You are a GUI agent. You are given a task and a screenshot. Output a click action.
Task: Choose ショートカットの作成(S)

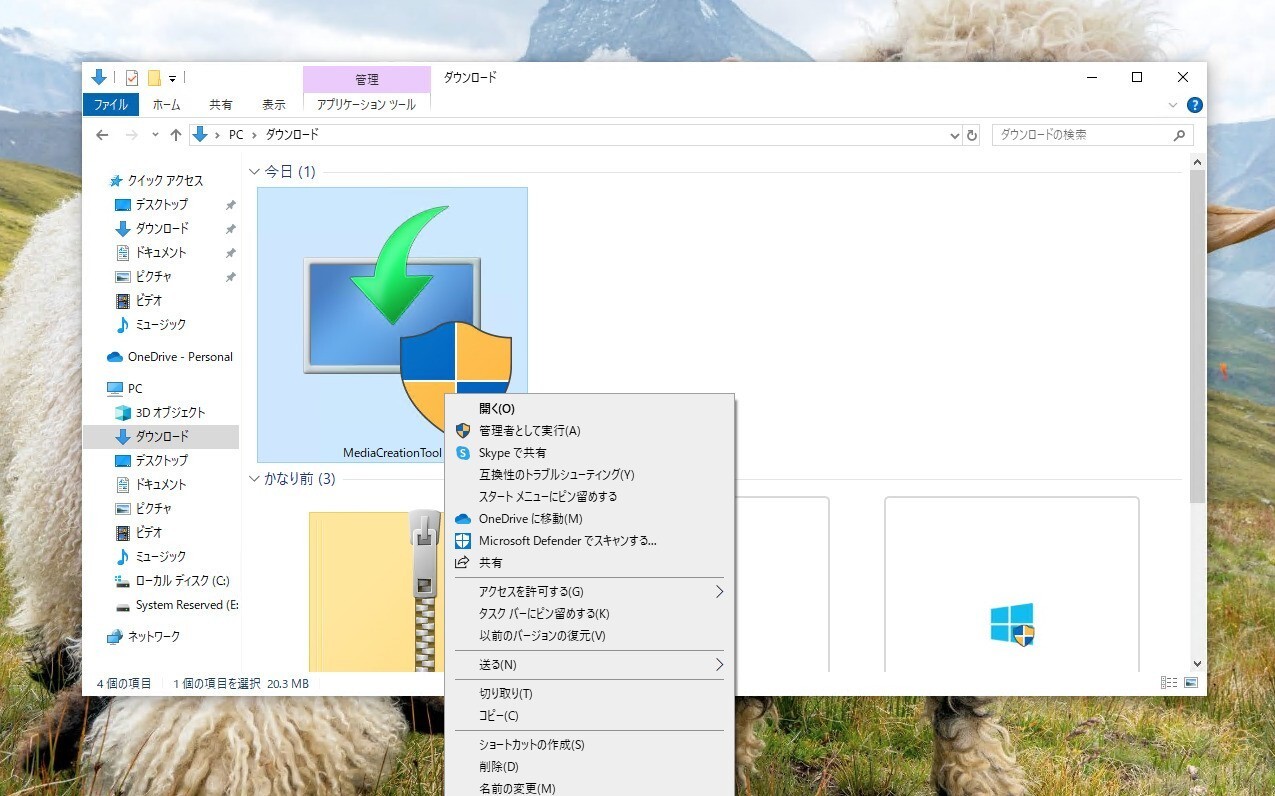pyautogui.click(x=589, y=745)
